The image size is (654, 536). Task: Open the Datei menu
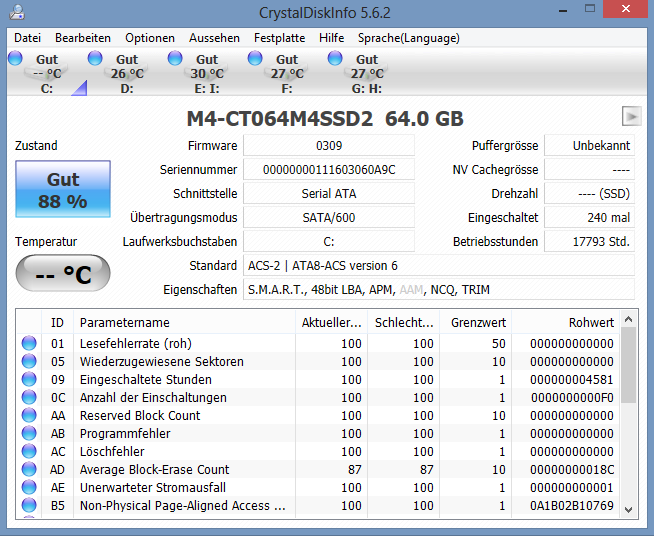pyautogui.click(x=28, y=38)
